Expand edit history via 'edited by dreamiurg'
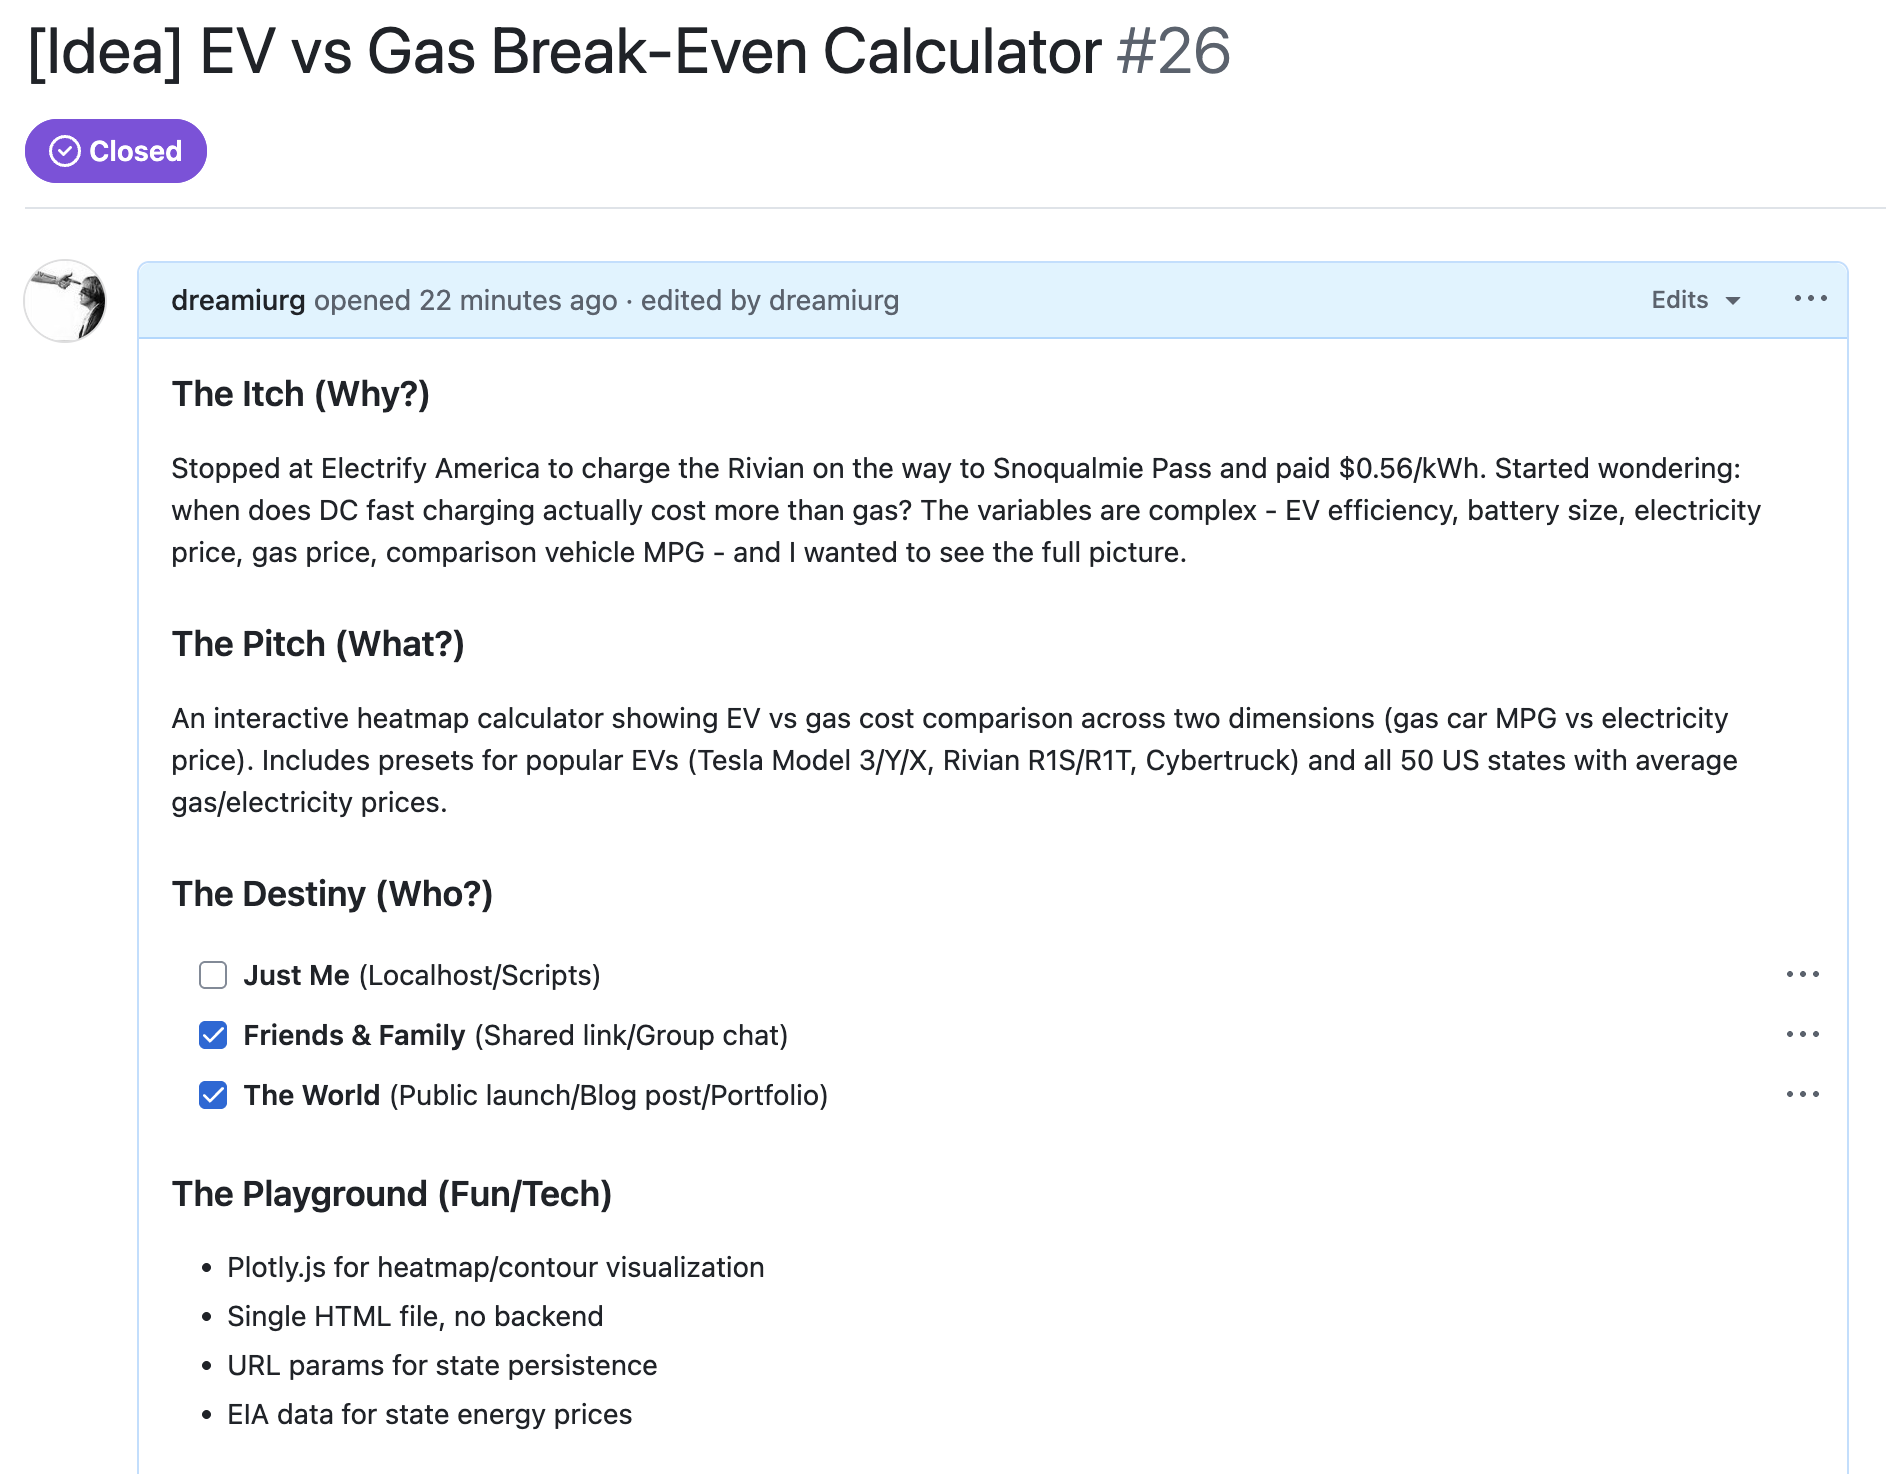This screenshot has height=1474, width=1886. (x=771, y=300)
